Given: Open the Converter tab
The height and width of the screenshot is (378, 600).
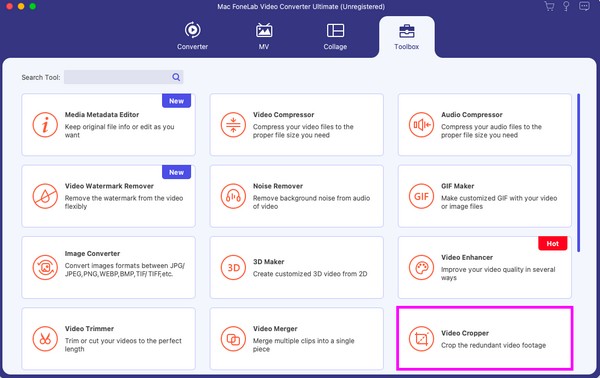Looking at the screenshot, I should pos(192,37).
